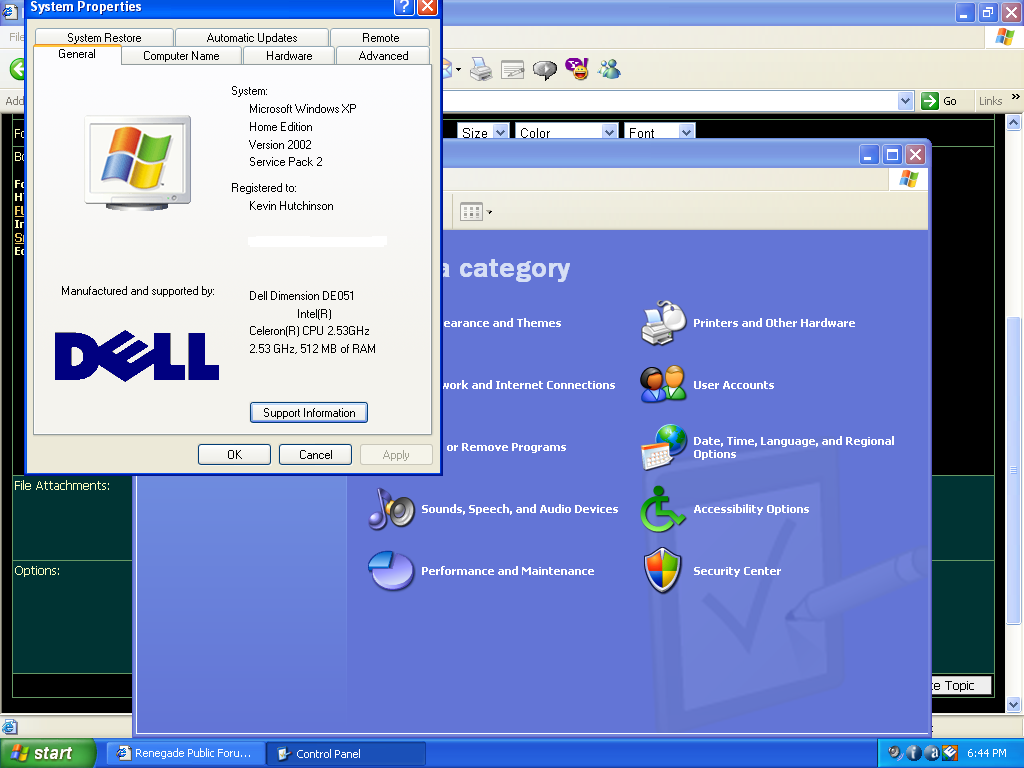Click Sounds, Speech, and Audio Devices icon

pyautogui.click(x=390, y=509)
